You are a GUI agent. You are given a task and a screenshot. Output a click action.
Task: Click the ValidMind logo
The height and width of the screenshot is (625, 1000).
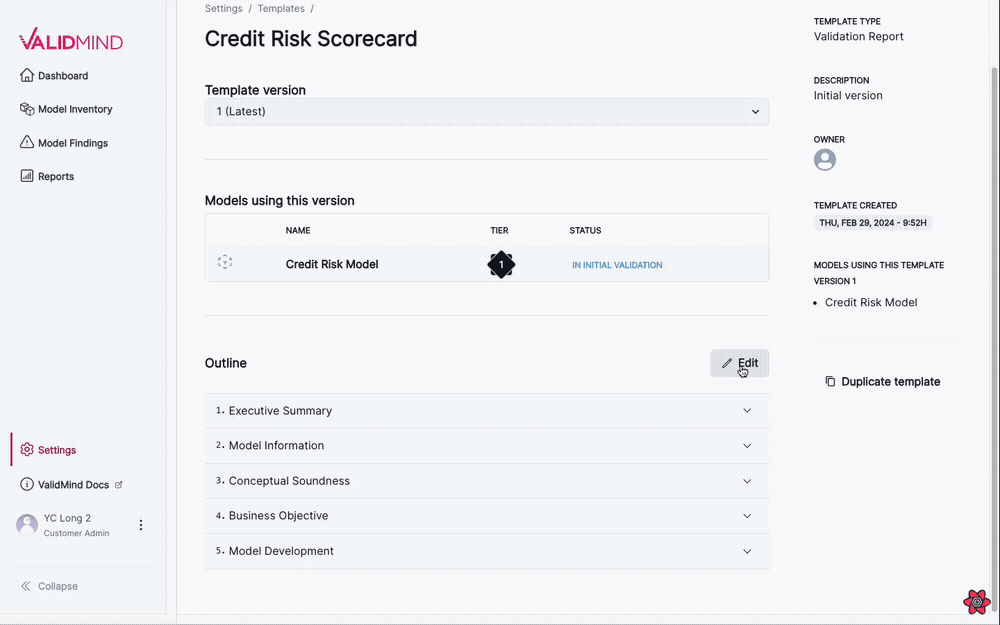70,41
